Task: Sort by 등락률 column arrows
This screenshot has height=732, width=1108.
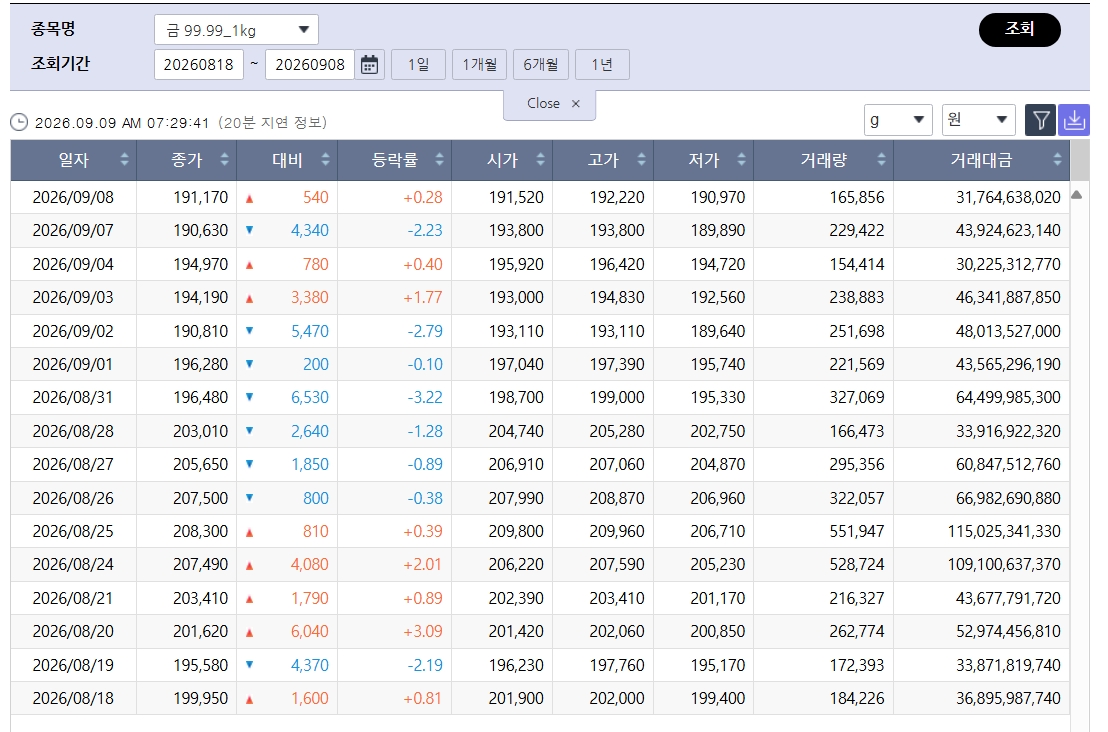Action: (x=439, y=160)
